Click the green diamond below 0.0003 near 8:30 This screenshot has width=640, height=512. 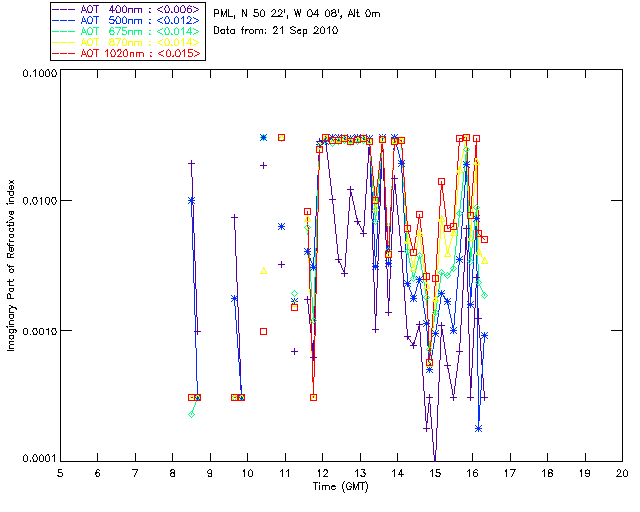[x=191, y=414]
